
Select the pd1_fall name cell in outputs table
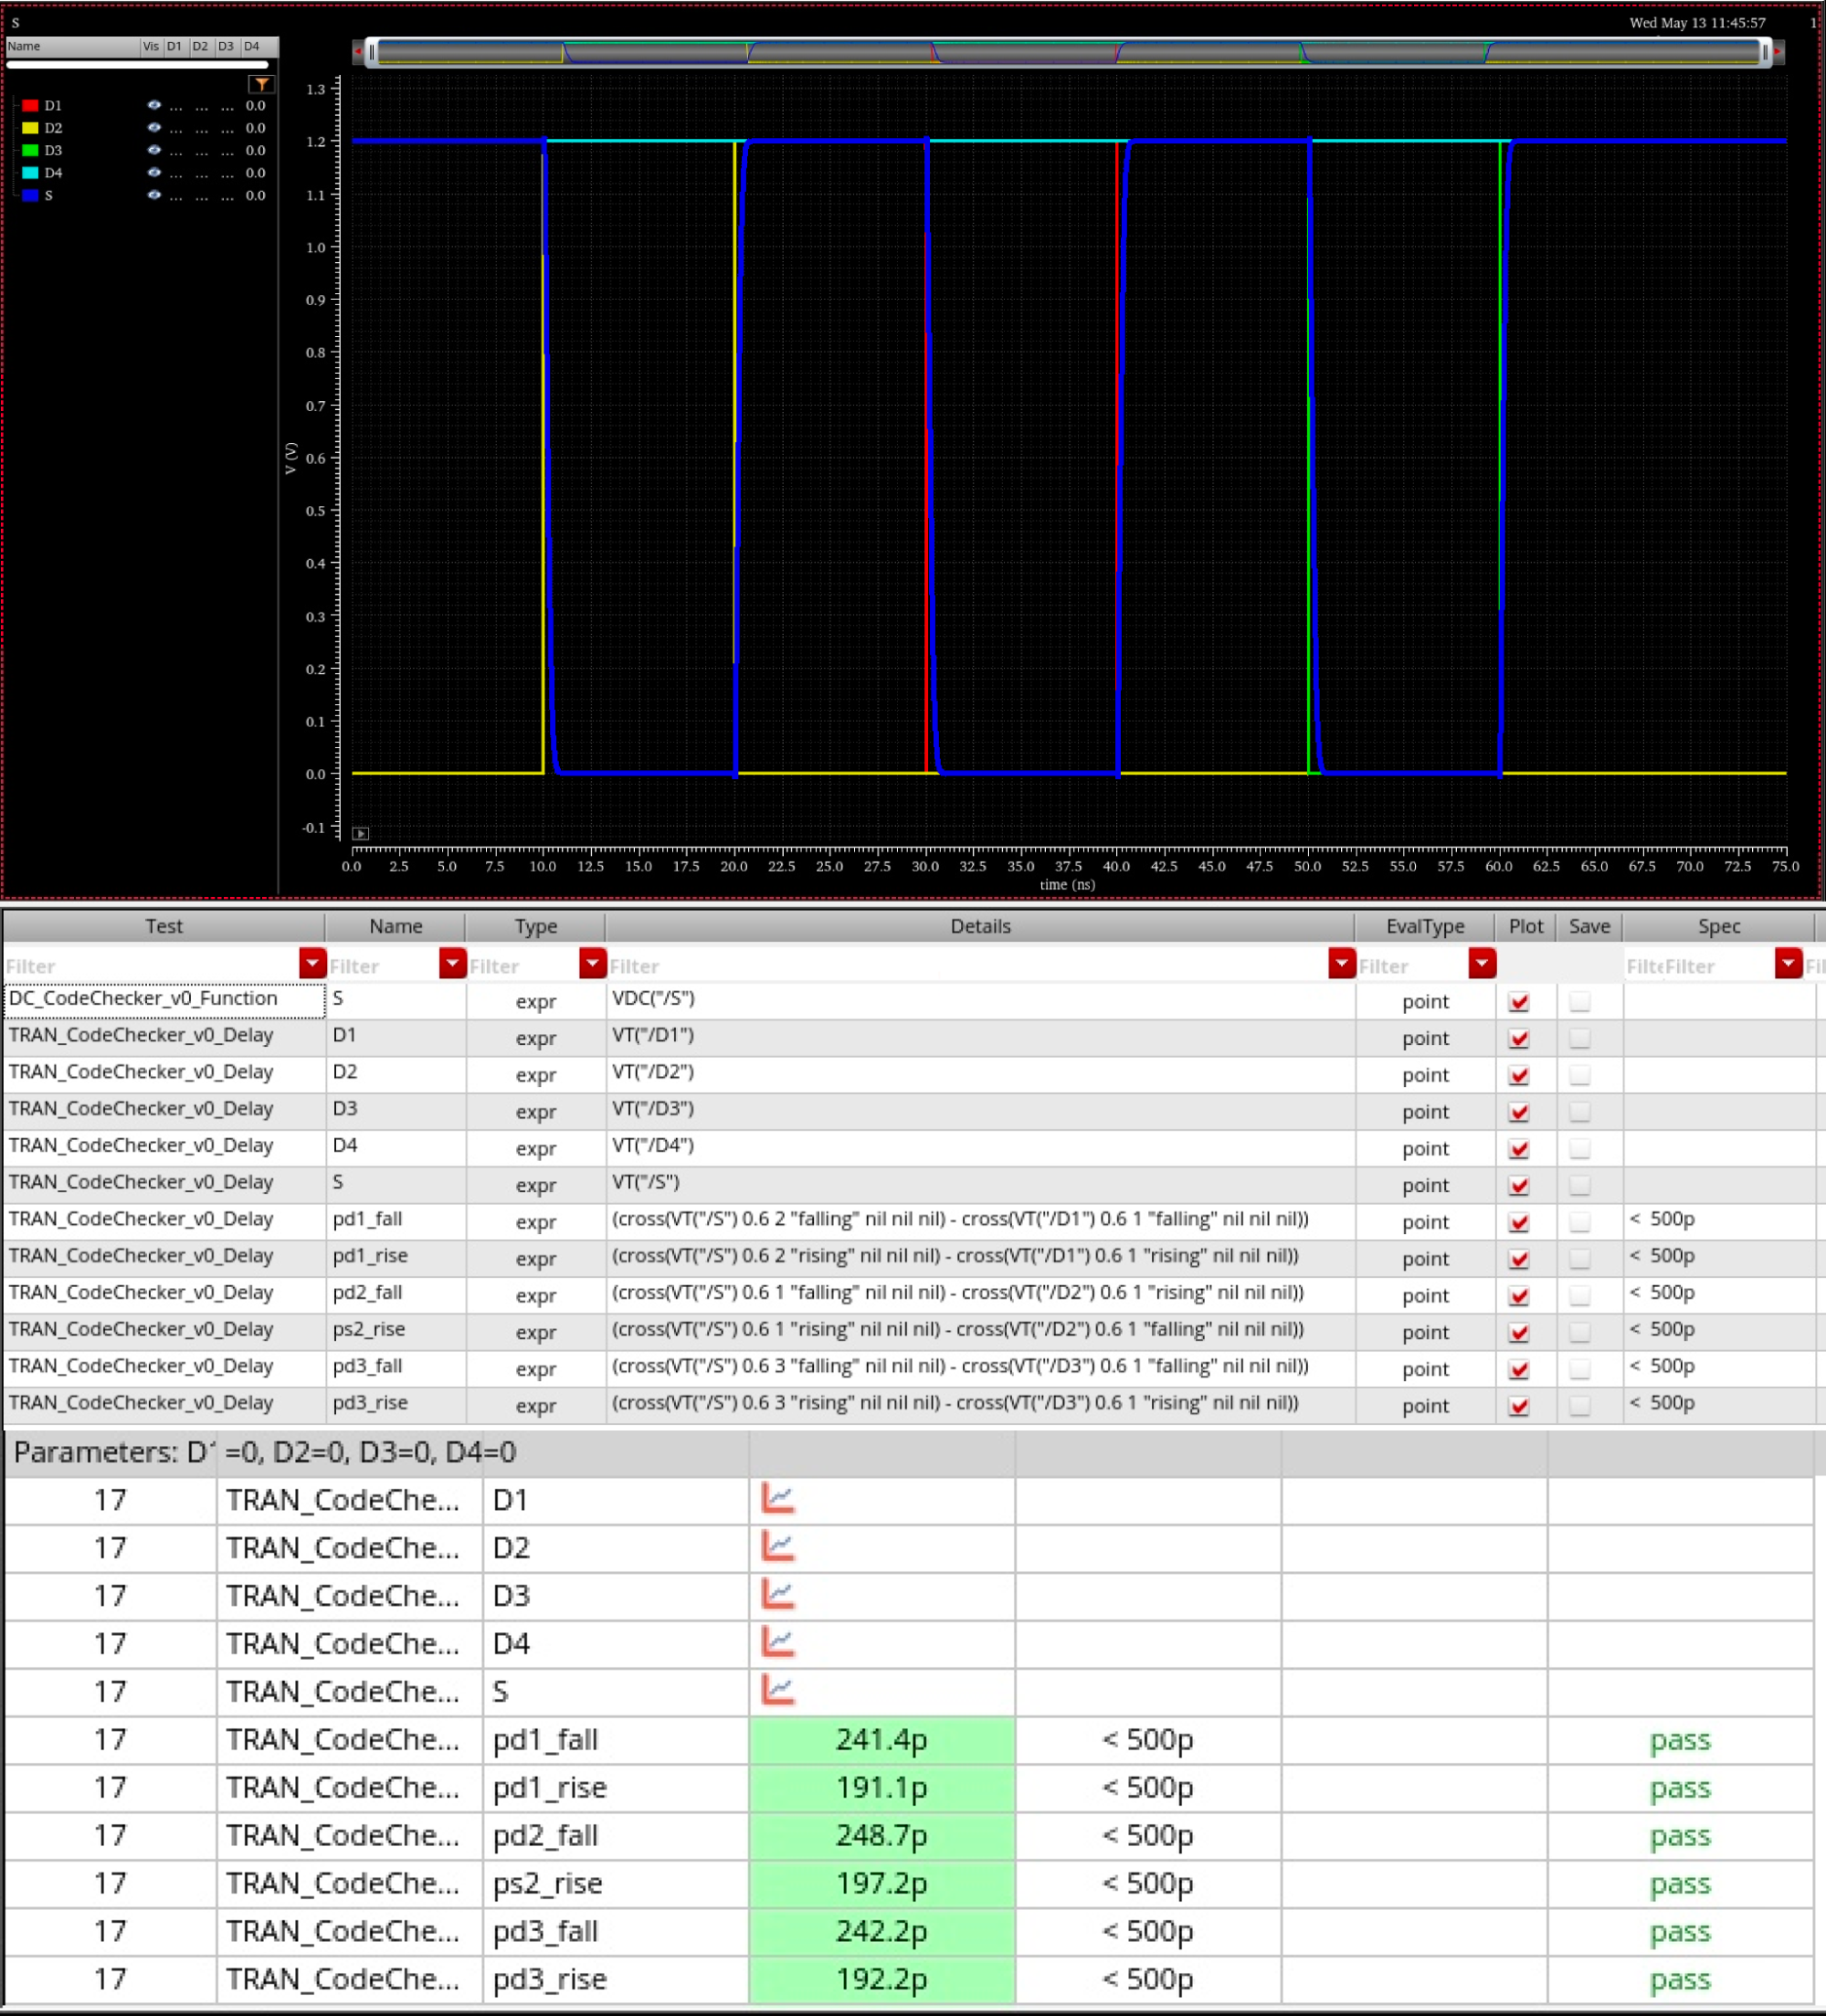click(x=396, y=1220)
